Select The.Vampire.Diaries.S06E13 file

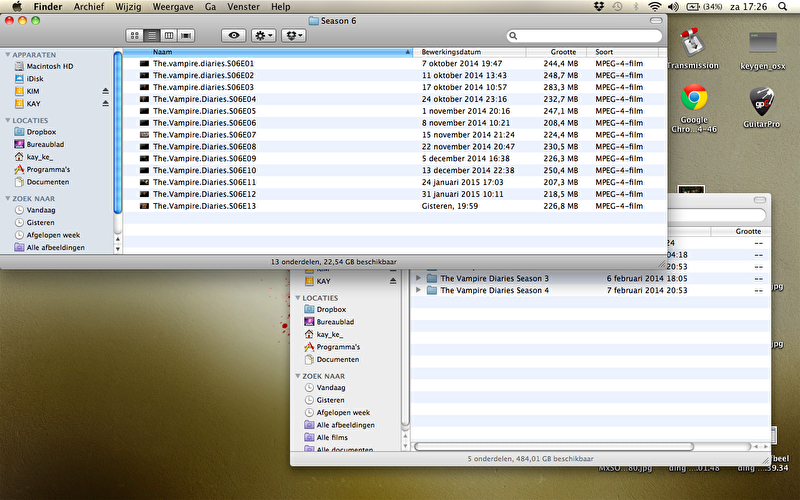click(204, 206)
